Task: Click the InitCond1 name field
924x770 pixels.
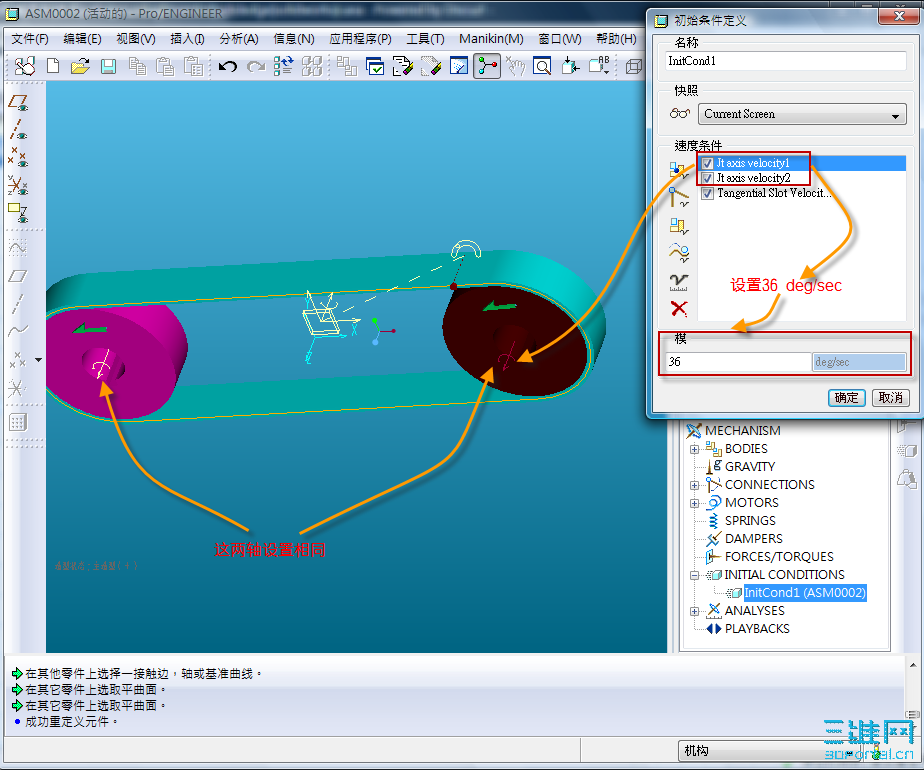Action: click(x=786, y=61)
